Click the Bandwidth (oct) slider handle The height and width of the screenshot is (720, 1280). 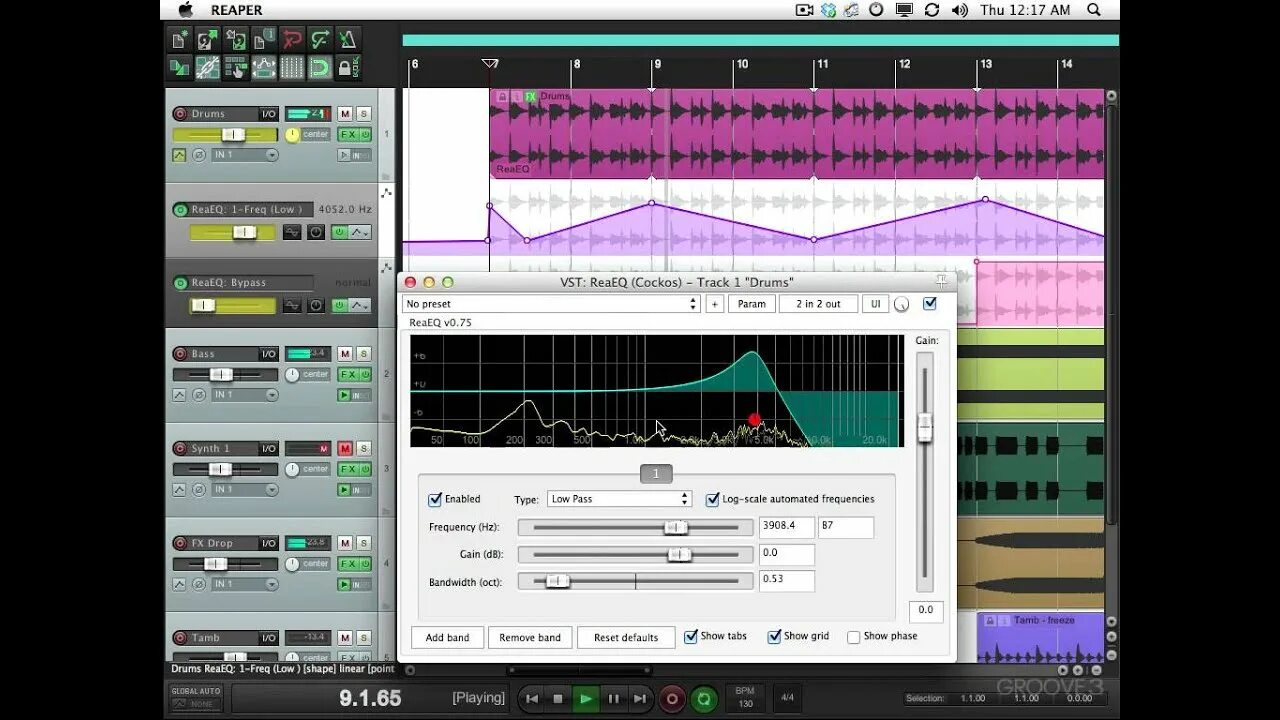pos(558,581)
